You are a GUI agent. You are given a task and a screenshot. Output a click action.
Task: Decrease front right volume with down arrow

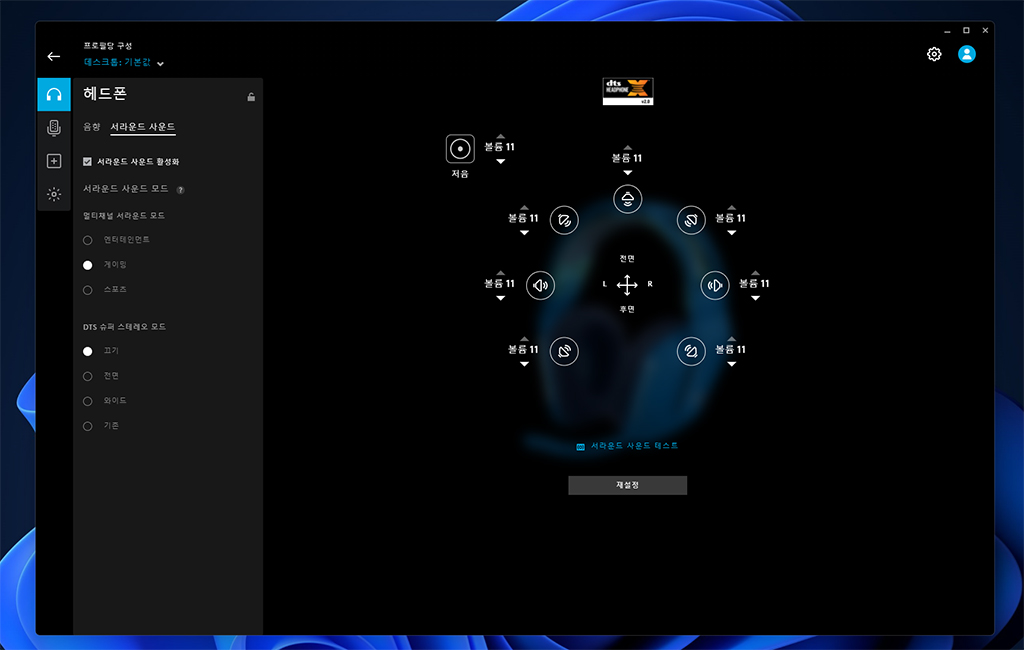pos(731,233)
